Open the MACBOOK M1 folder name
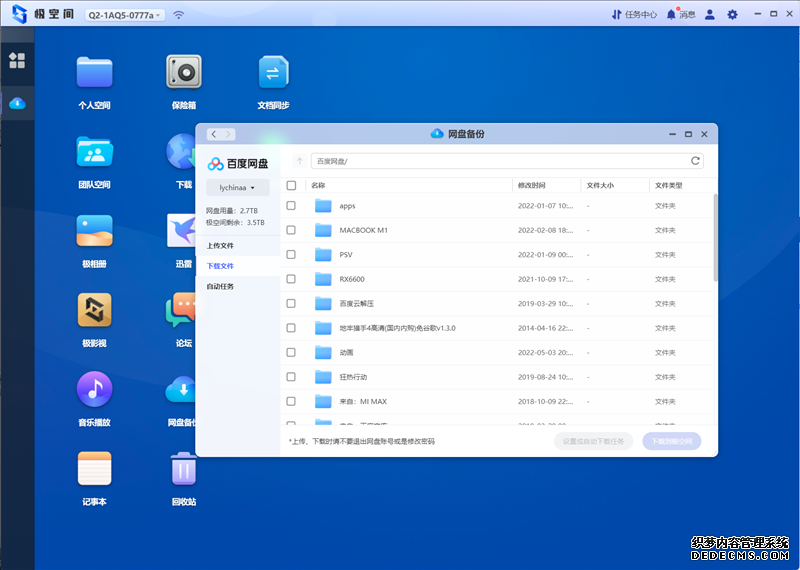Viewport: 800px width, 570px height. point(363,230)
